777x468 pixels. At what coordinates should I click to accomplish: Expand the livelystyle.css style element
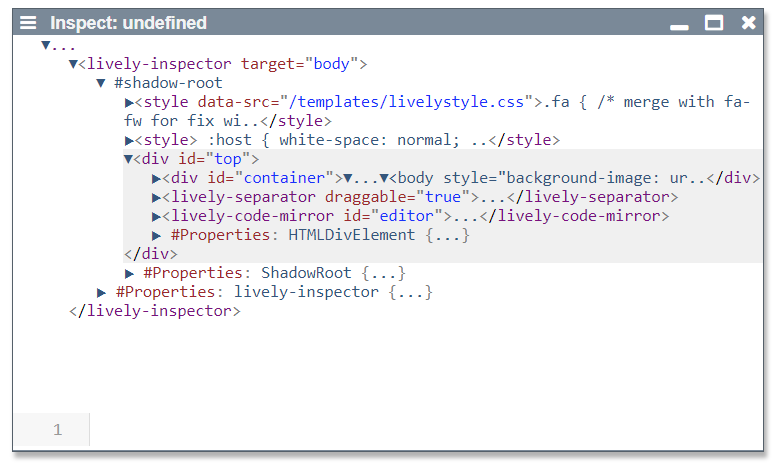tap(129, 102)
